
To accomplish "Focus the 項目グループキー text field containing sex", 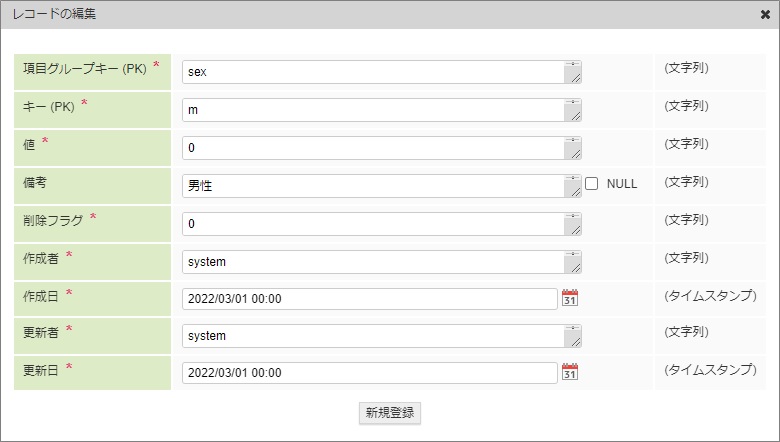I will coord(372,72).
